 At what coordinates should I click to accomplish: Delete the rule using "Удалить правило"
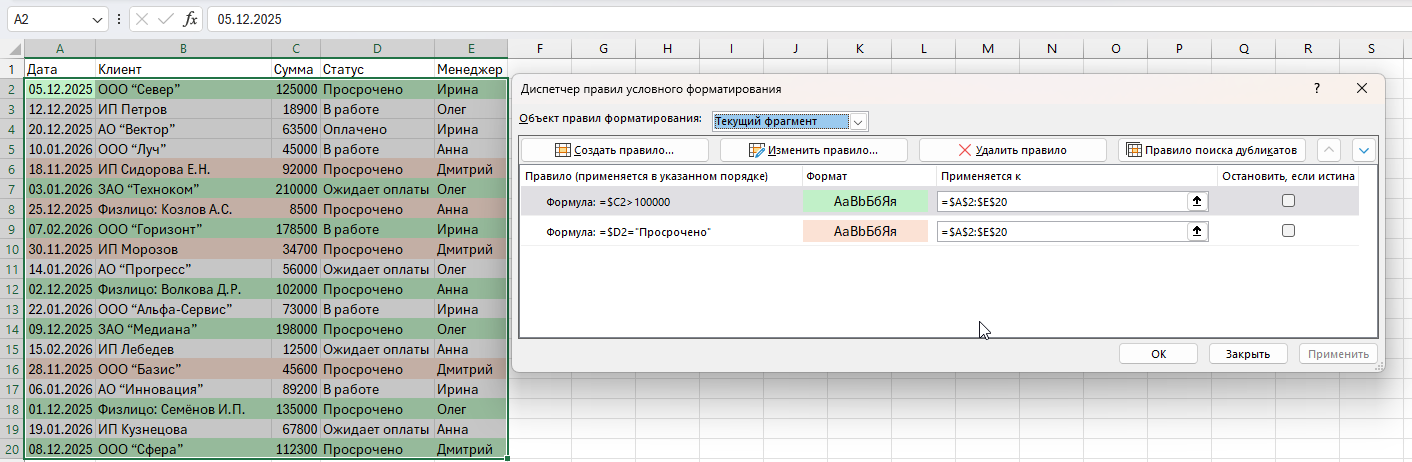click(1012, 150)
